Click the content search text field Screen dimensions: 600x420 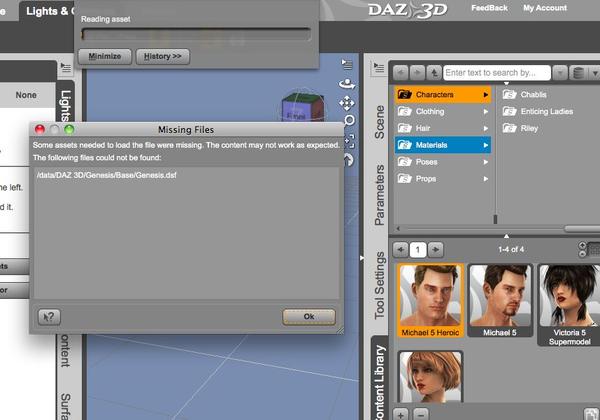click(x=497, y=73)
